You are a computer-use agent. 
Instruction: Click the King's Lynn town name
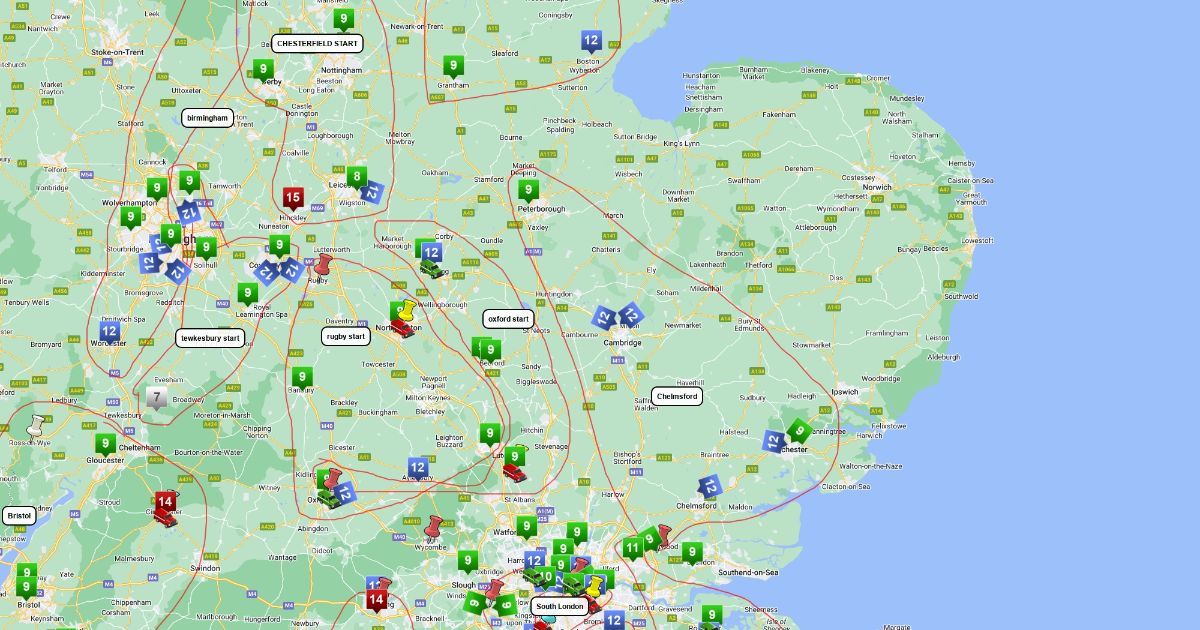(681, 143)
